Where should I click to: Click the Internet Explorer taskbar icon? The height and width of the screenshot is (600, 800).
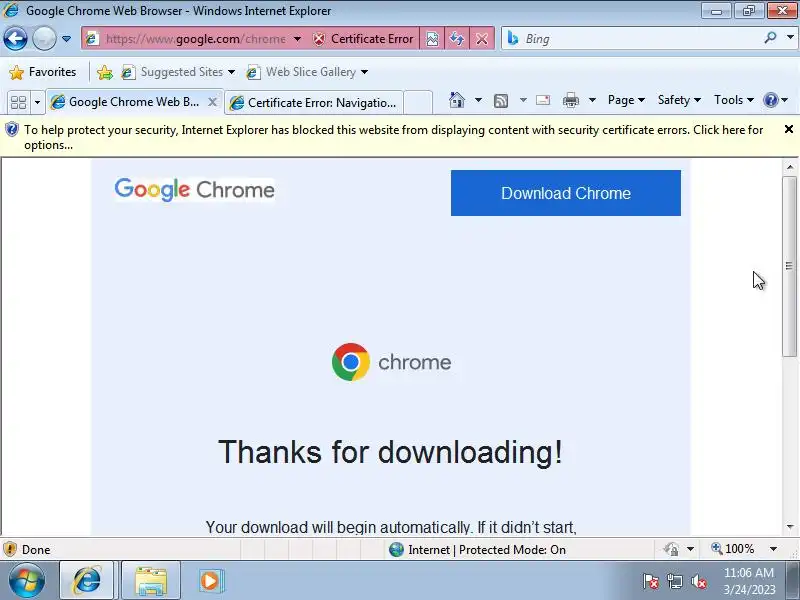pyautogui.click(x=87, y=581)
